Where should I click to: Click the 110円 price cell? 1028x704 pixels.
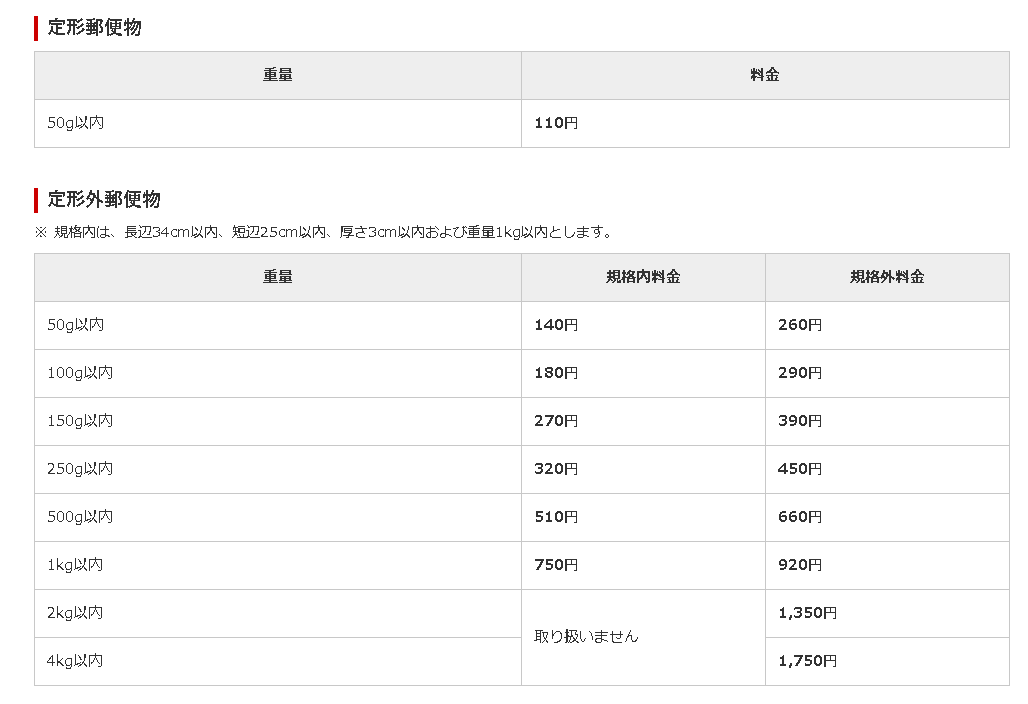coord(765,123)
